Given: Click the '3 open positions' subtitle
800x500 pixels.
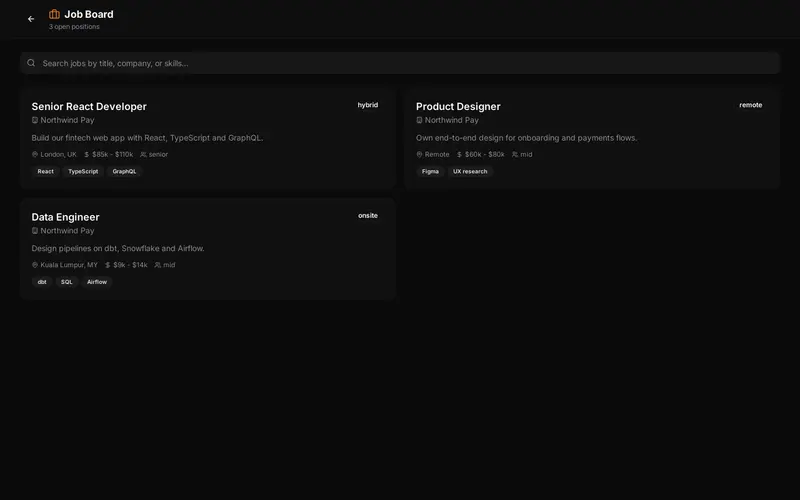Looking at the screenshot, I should [74, 27].
